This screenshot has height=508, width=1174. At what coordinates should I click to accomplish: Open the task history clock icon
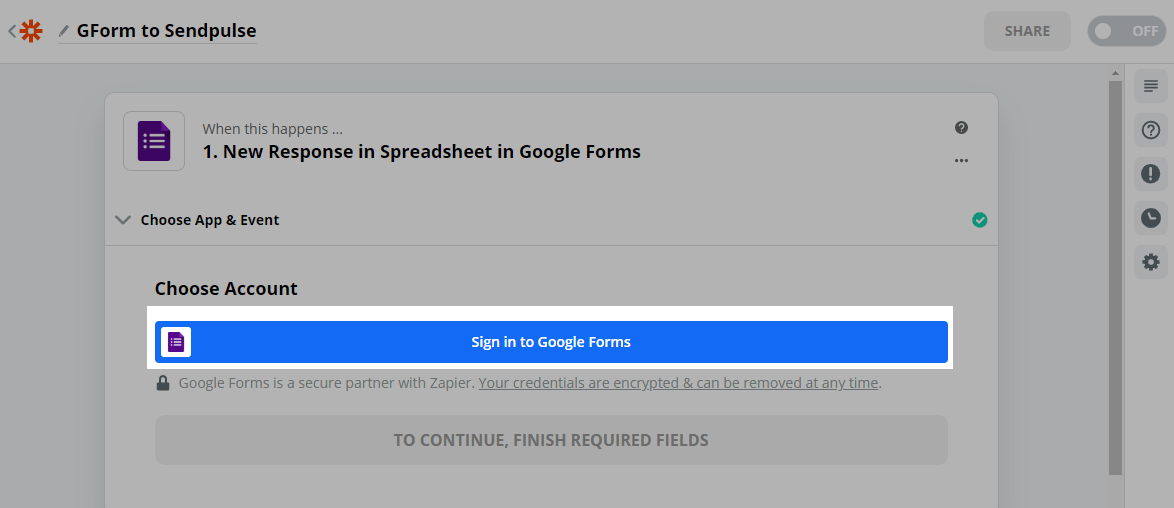1151,218
